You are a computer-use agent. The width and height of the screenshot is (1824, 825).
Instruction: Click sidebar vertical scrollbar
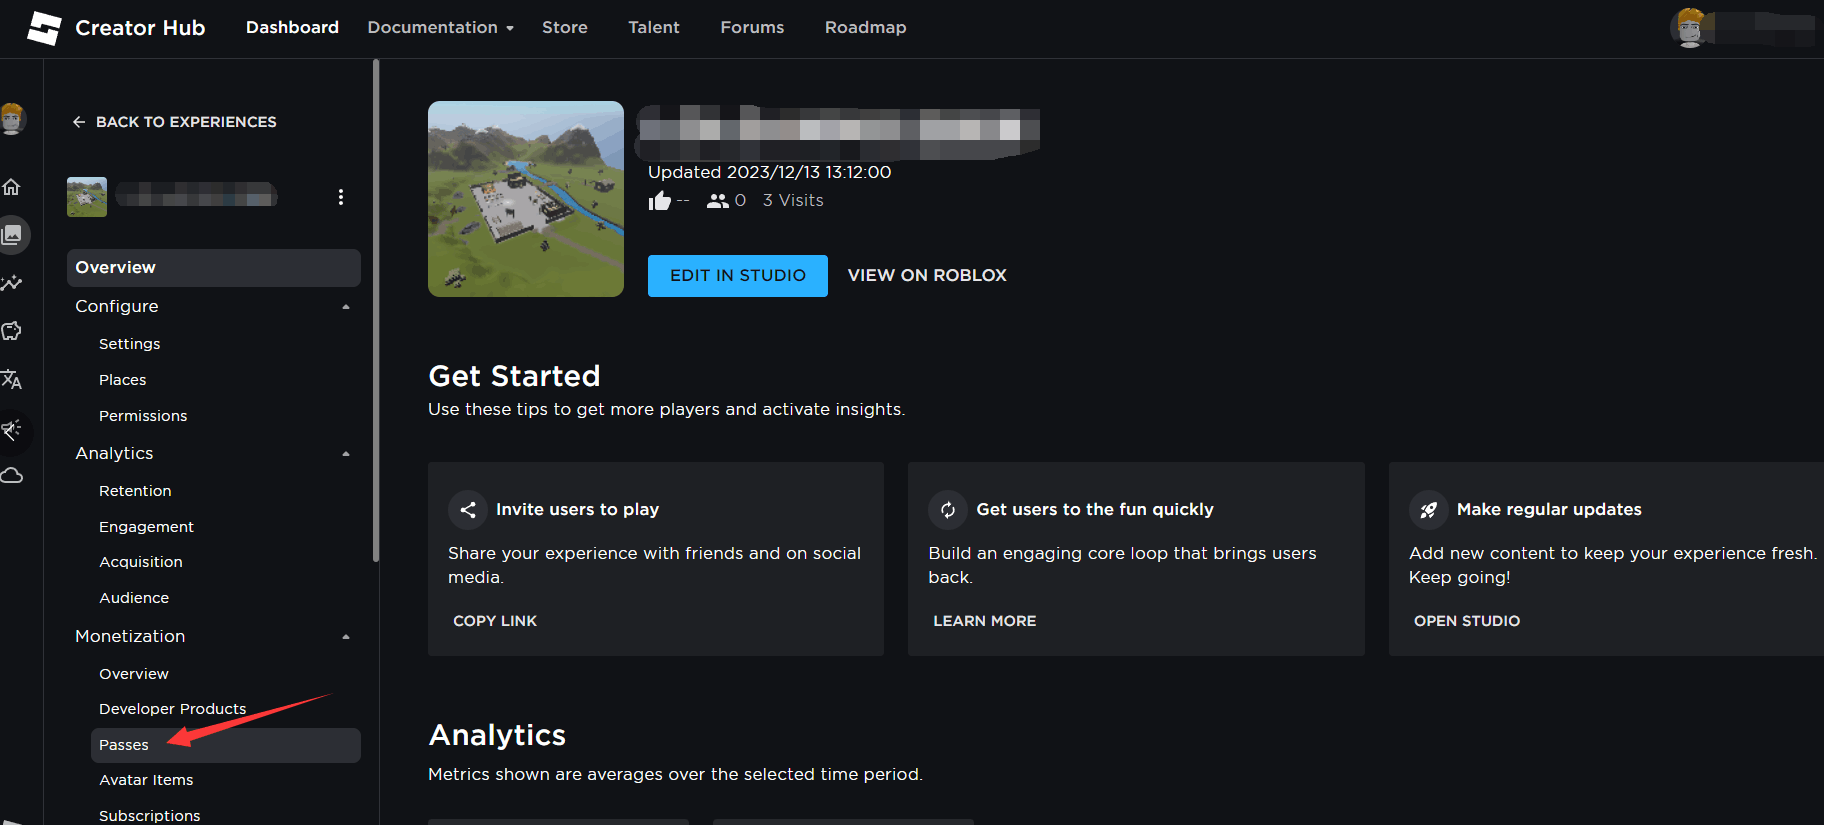pyautogui.click(x=376, y=310)
